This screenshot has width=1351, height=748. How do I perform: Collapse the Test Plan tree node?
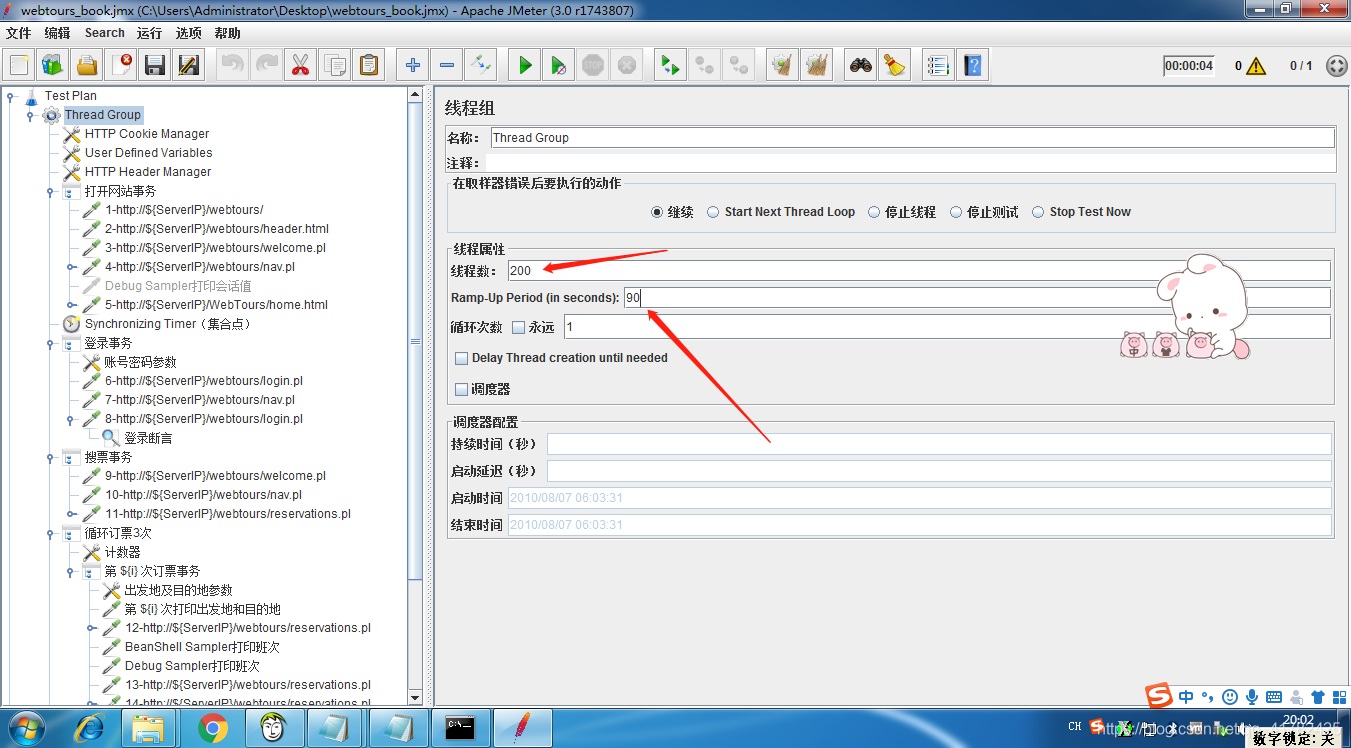click(10, 96)
